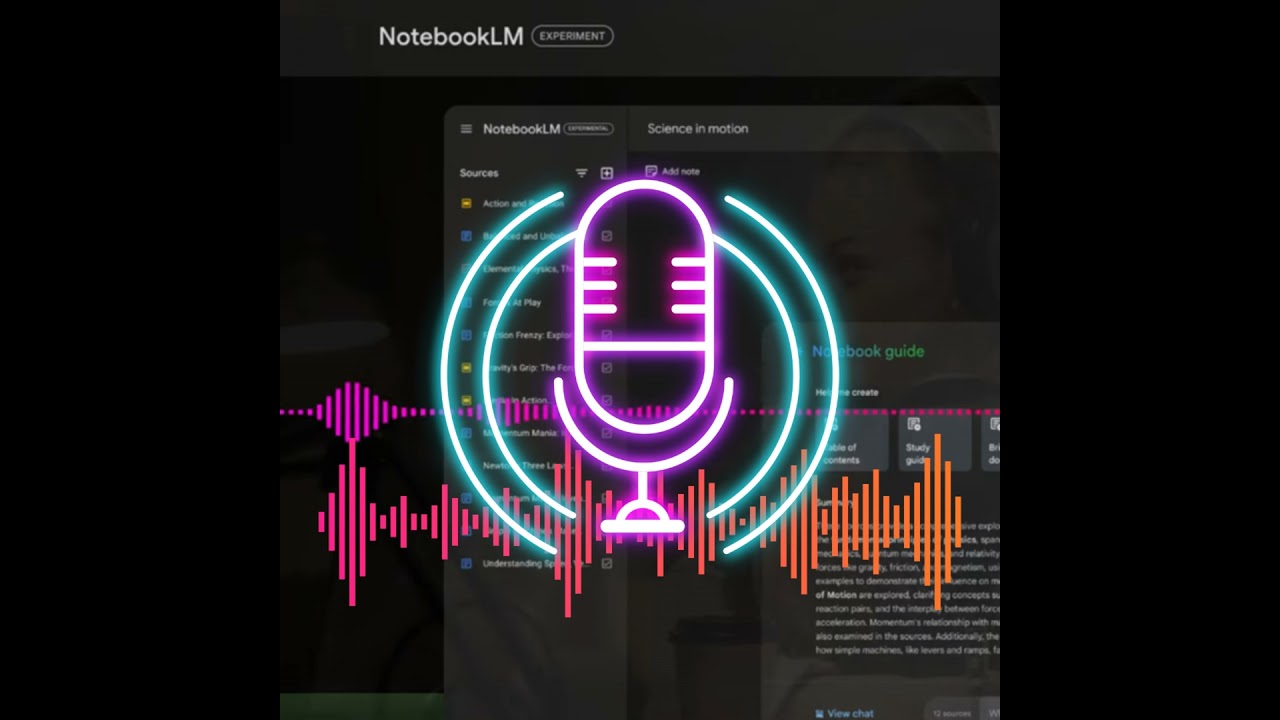
Task: Click the Sources panel heading
Action: [x=479, y=173]
